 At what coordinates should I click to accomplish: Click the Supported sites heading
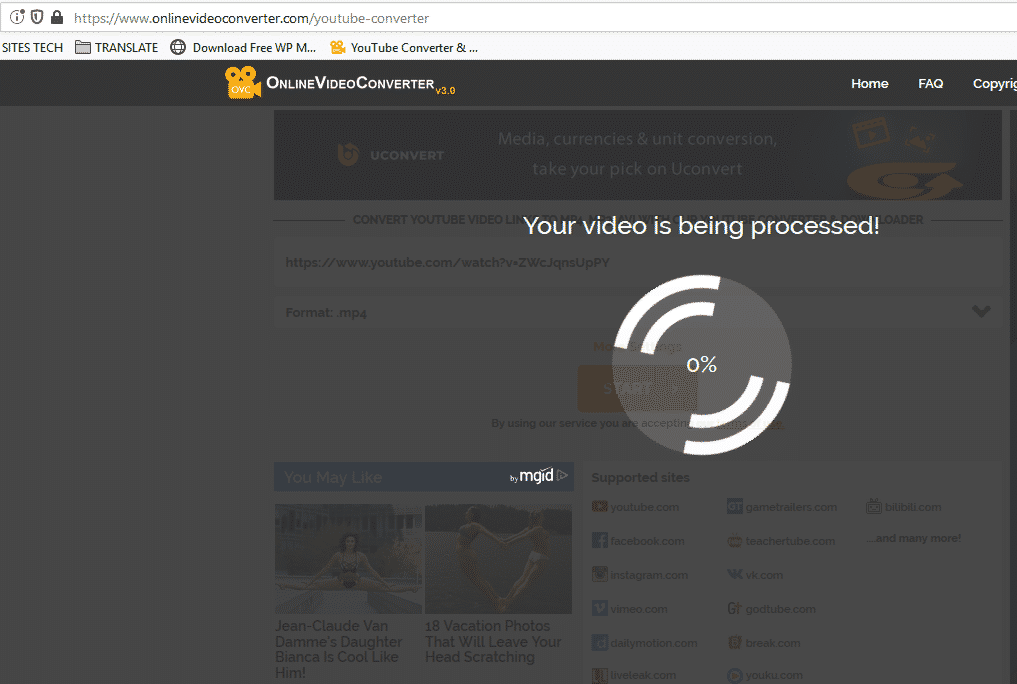[640, 477]
